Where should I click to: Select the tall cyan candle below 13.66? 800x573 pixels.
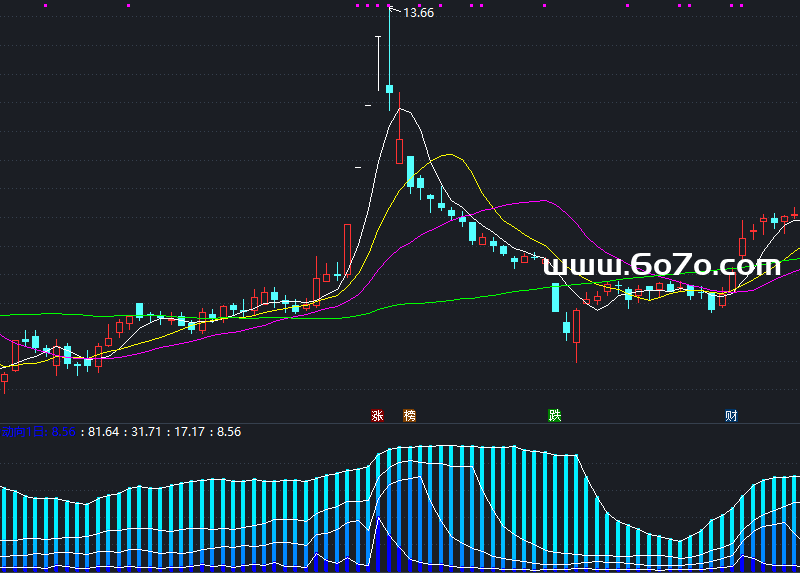coord(389,89)
